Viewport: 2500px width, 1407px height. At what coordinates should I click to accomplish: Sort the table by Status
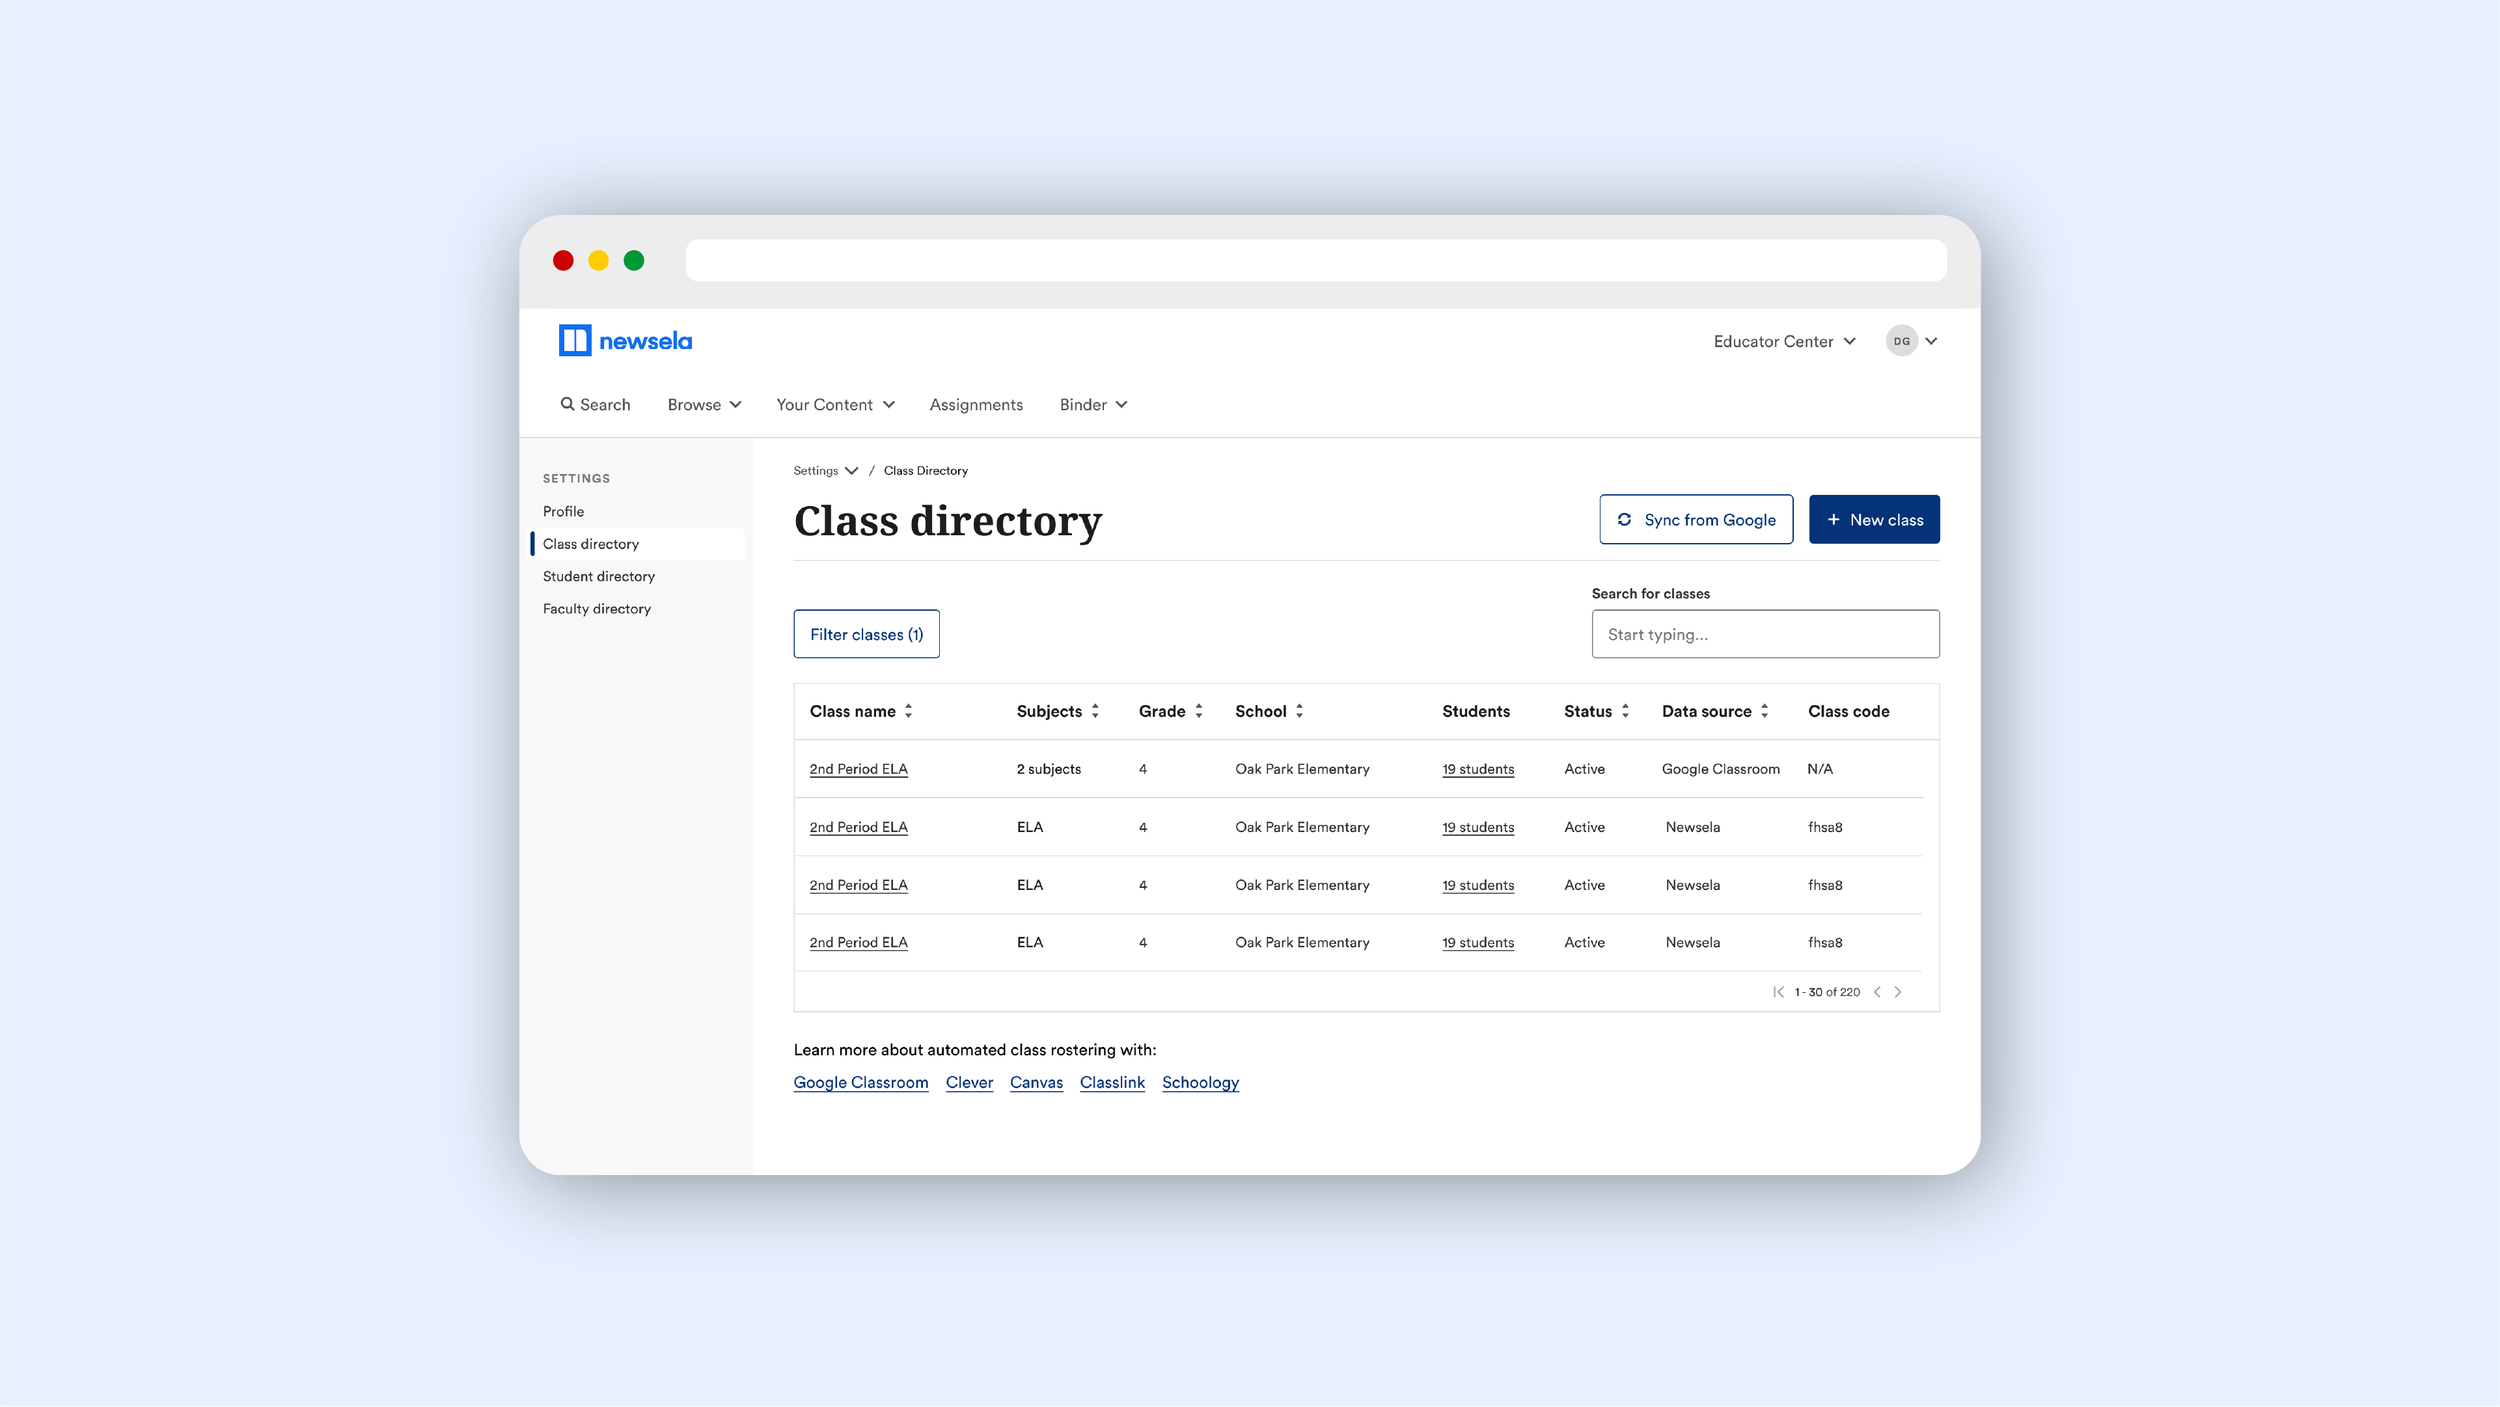coord(1625,711)
